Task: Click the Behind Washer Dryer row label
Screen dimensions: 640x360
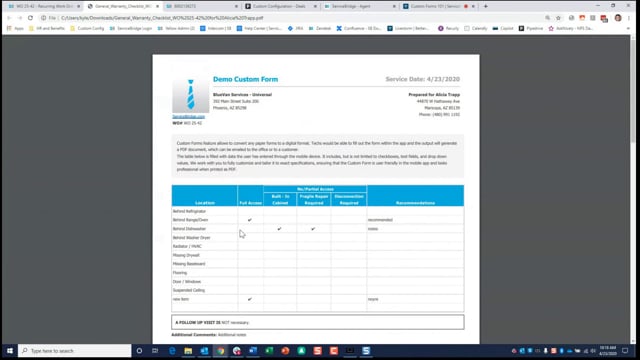Action: pos(191,238)
